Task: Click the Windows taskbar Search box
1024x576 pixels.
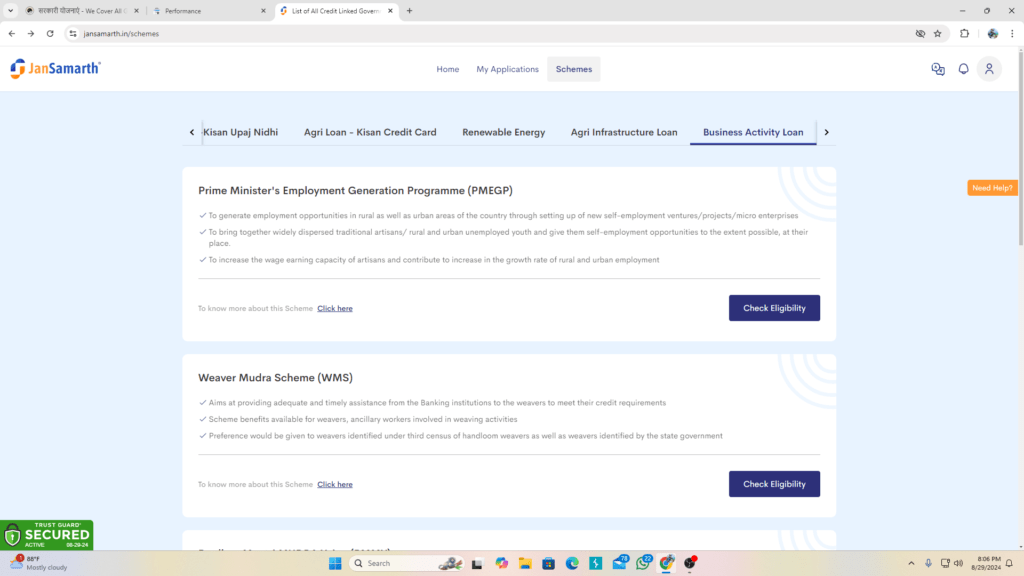Action: pyautogui.click(x=405, y=563)
